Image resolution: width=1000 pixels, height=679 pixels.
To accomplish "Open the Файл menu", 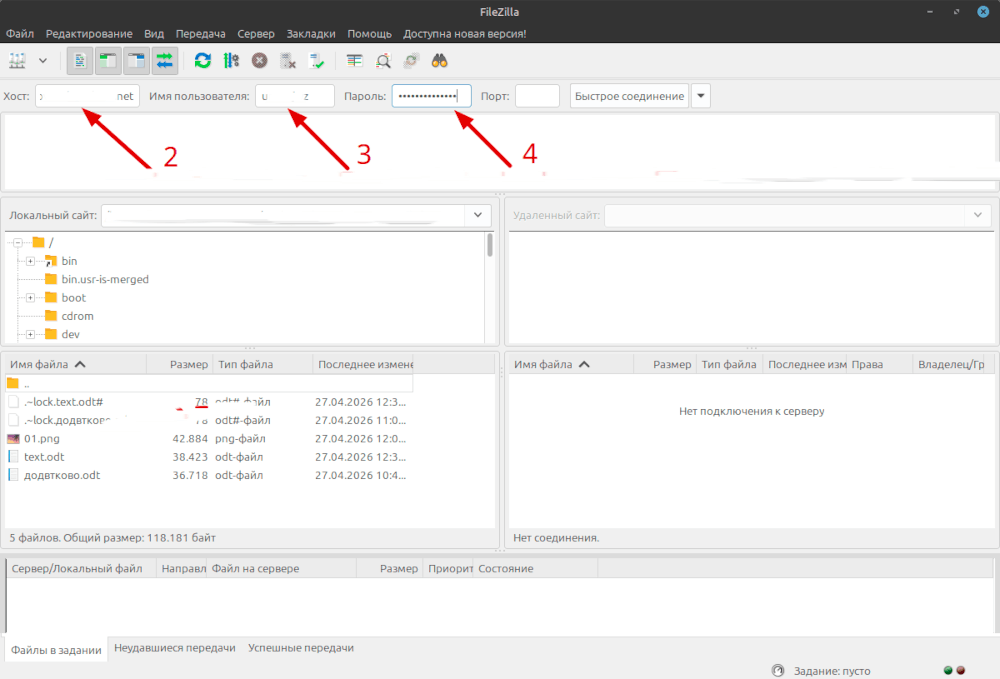I will pyautogui.click(x=20, y=34).
